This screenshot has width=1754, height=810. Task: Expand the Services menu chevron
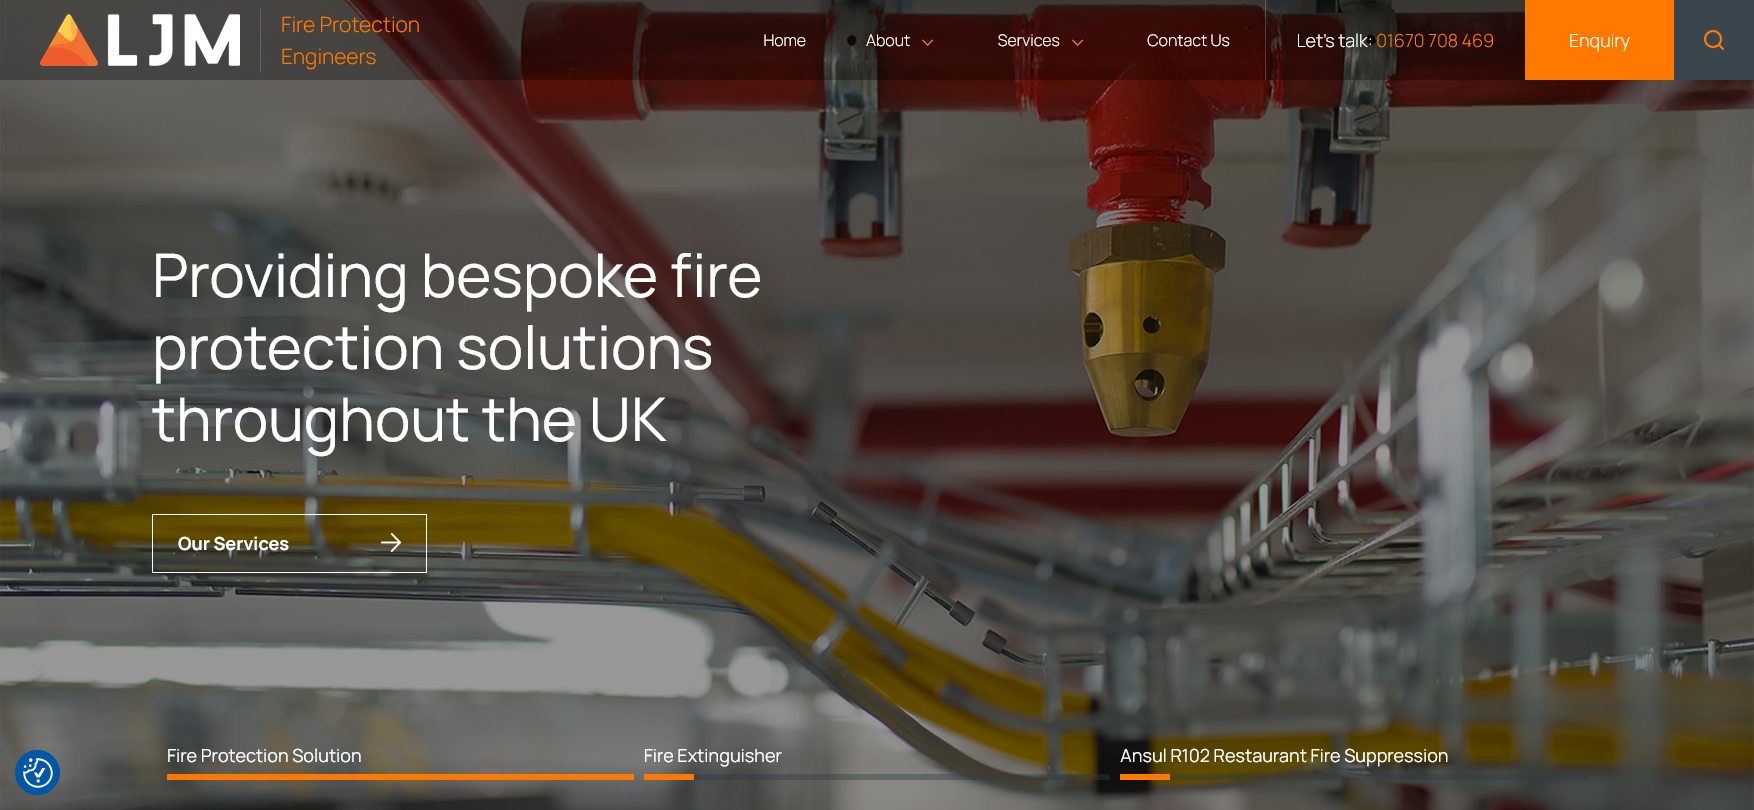[x=1077, y=42]
